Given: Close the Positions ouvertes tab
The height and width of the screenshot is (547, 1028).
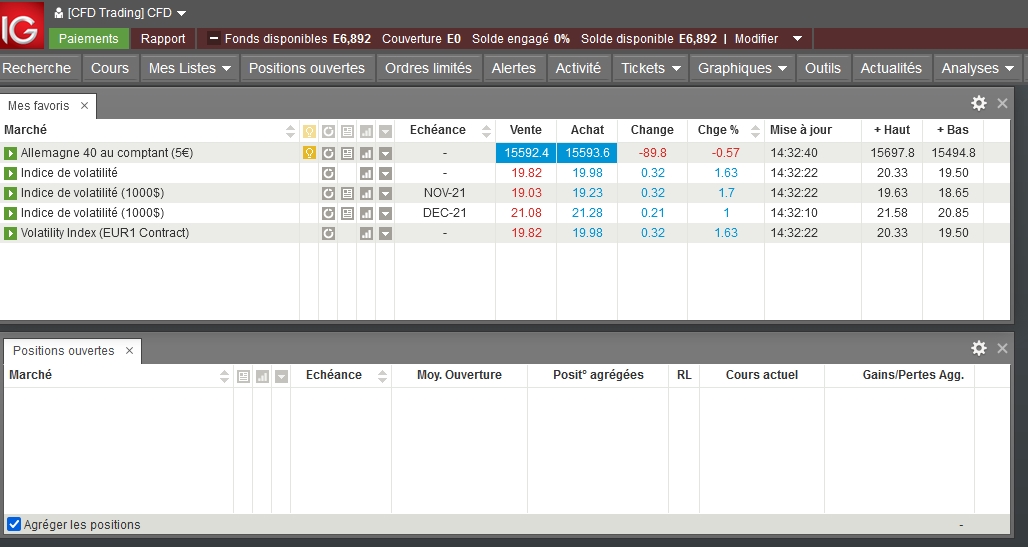Looking at the screenshot, I should tap(129, 351).
